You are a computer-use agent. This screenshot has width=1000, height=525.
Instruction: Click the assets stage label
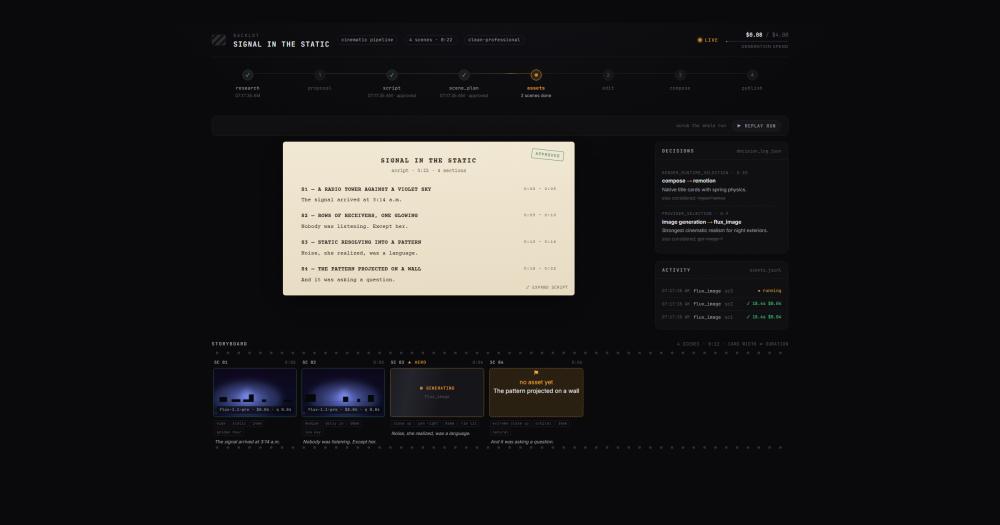click(x=536, y=88)
